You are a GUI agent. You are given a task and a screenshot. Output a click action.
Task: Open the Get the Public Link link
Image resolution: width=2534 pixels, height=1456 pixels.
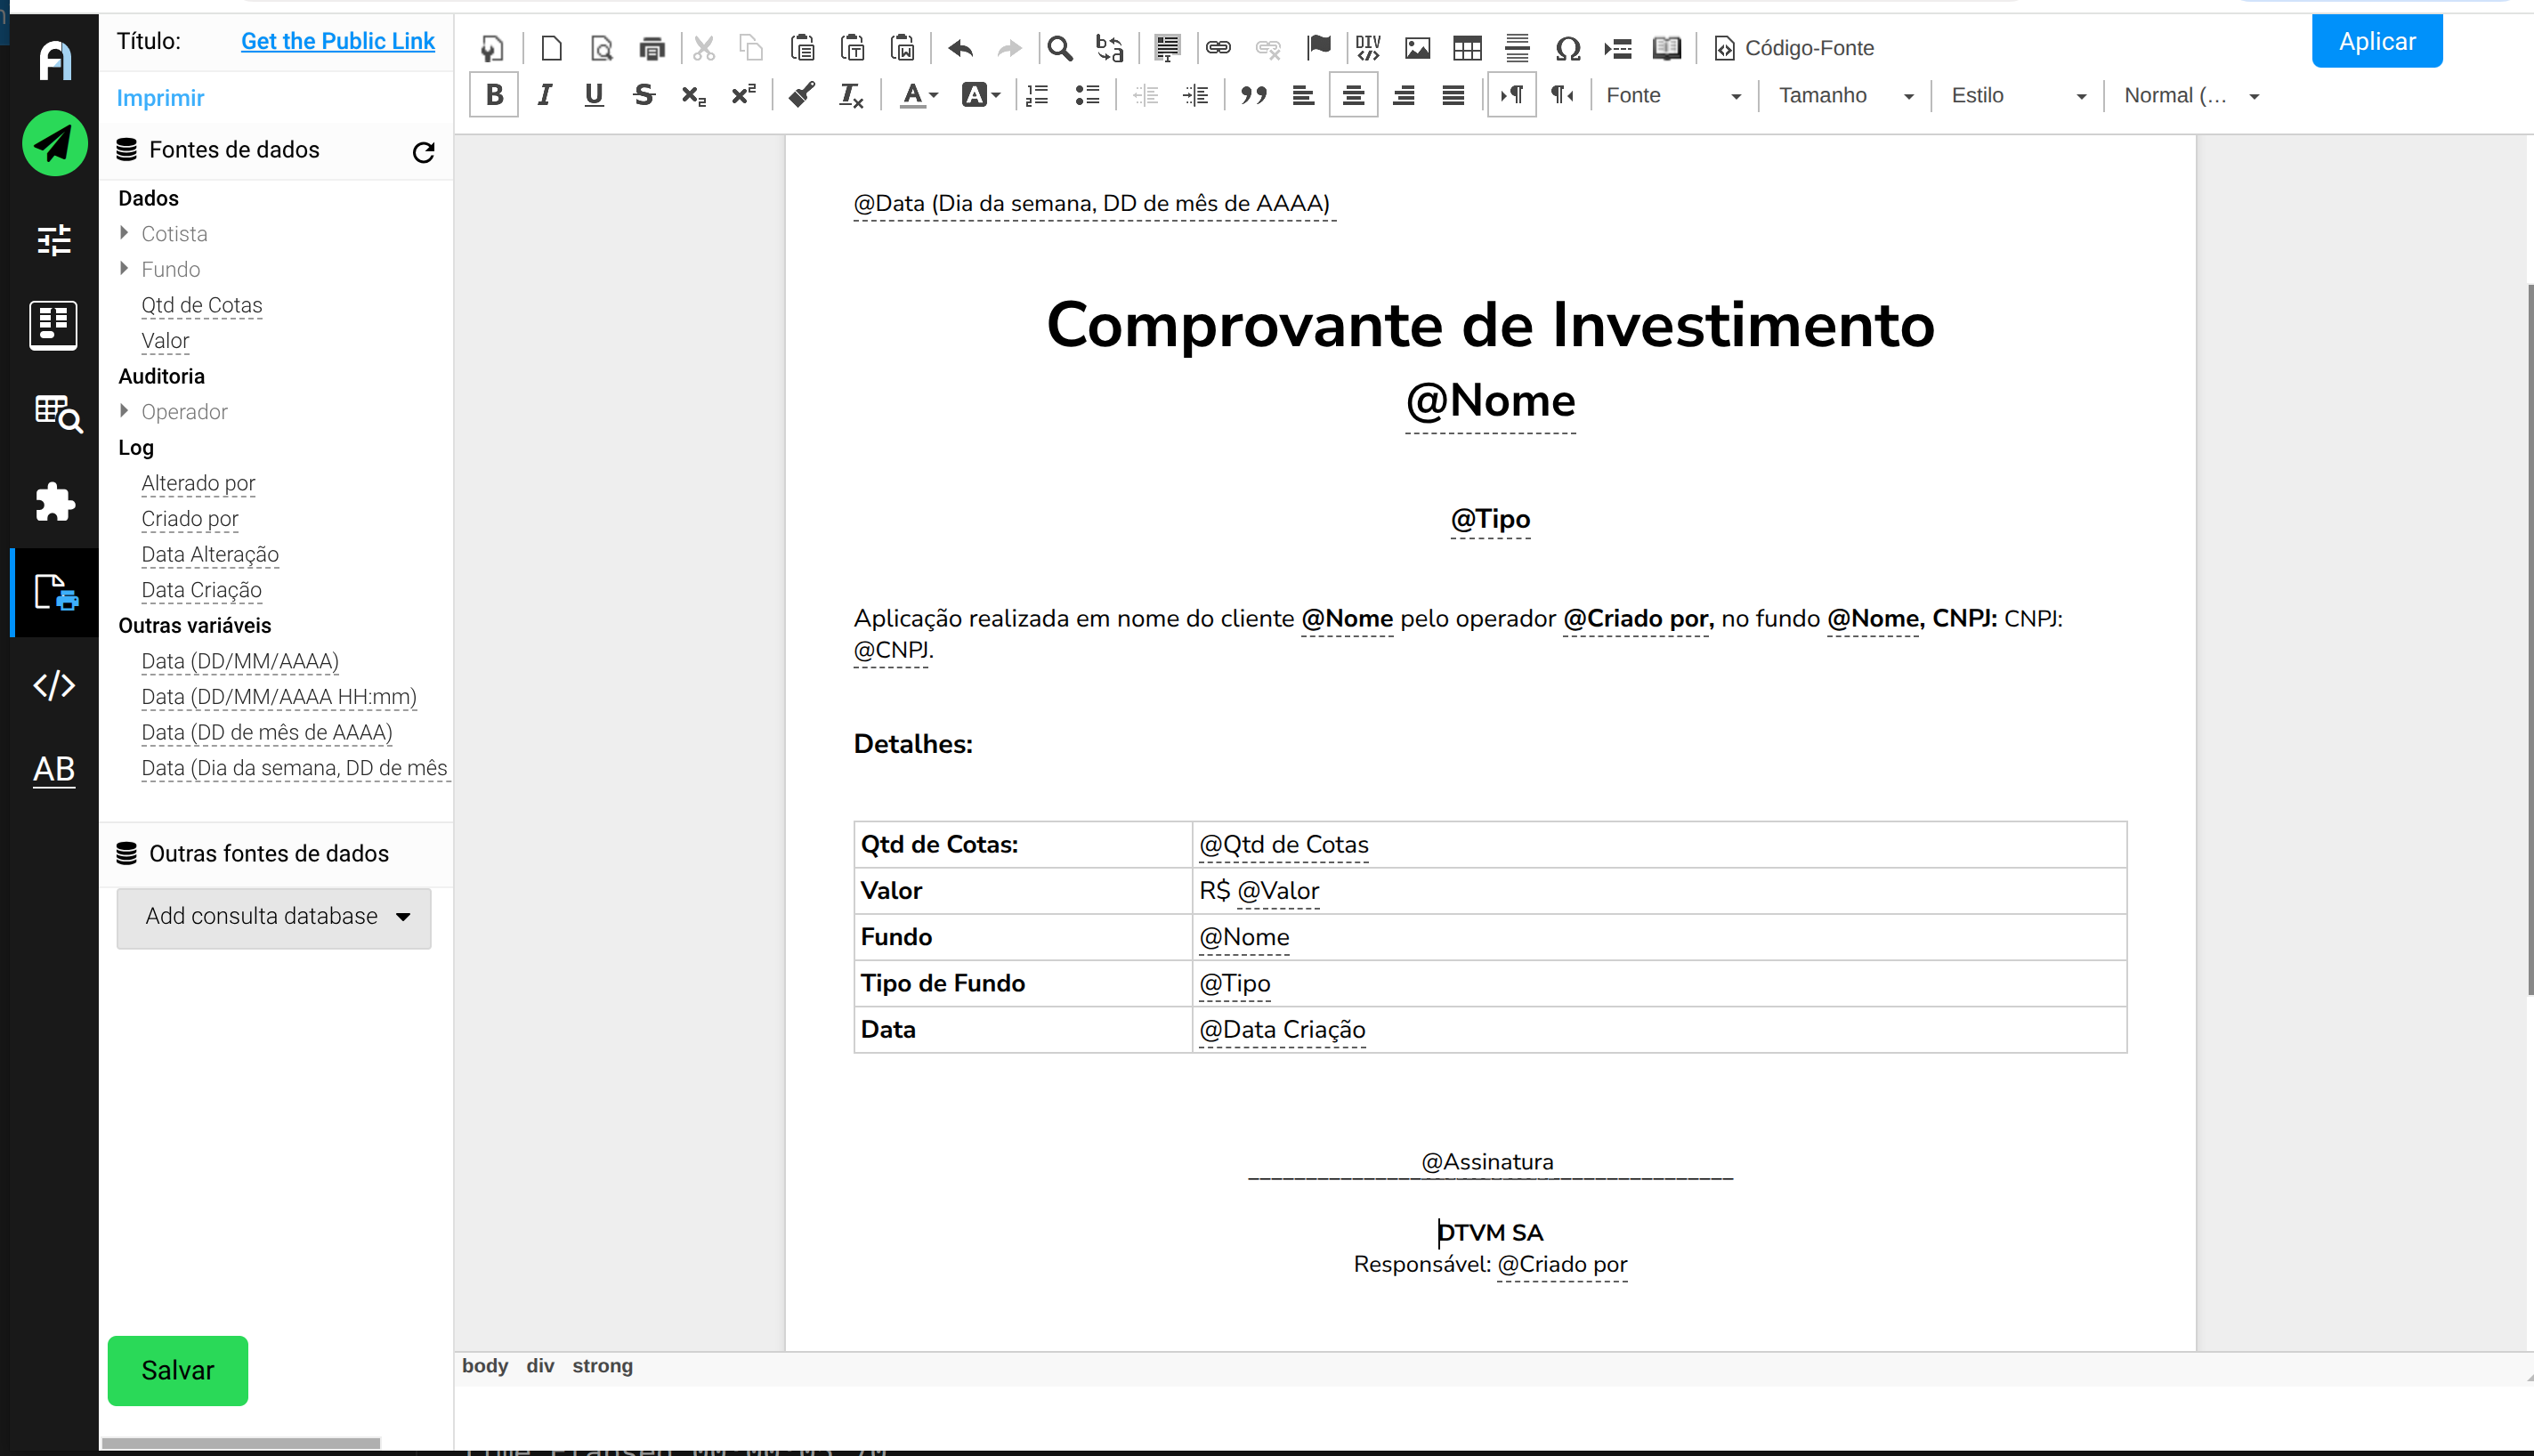pyautogui.click(x=338, y=41)
